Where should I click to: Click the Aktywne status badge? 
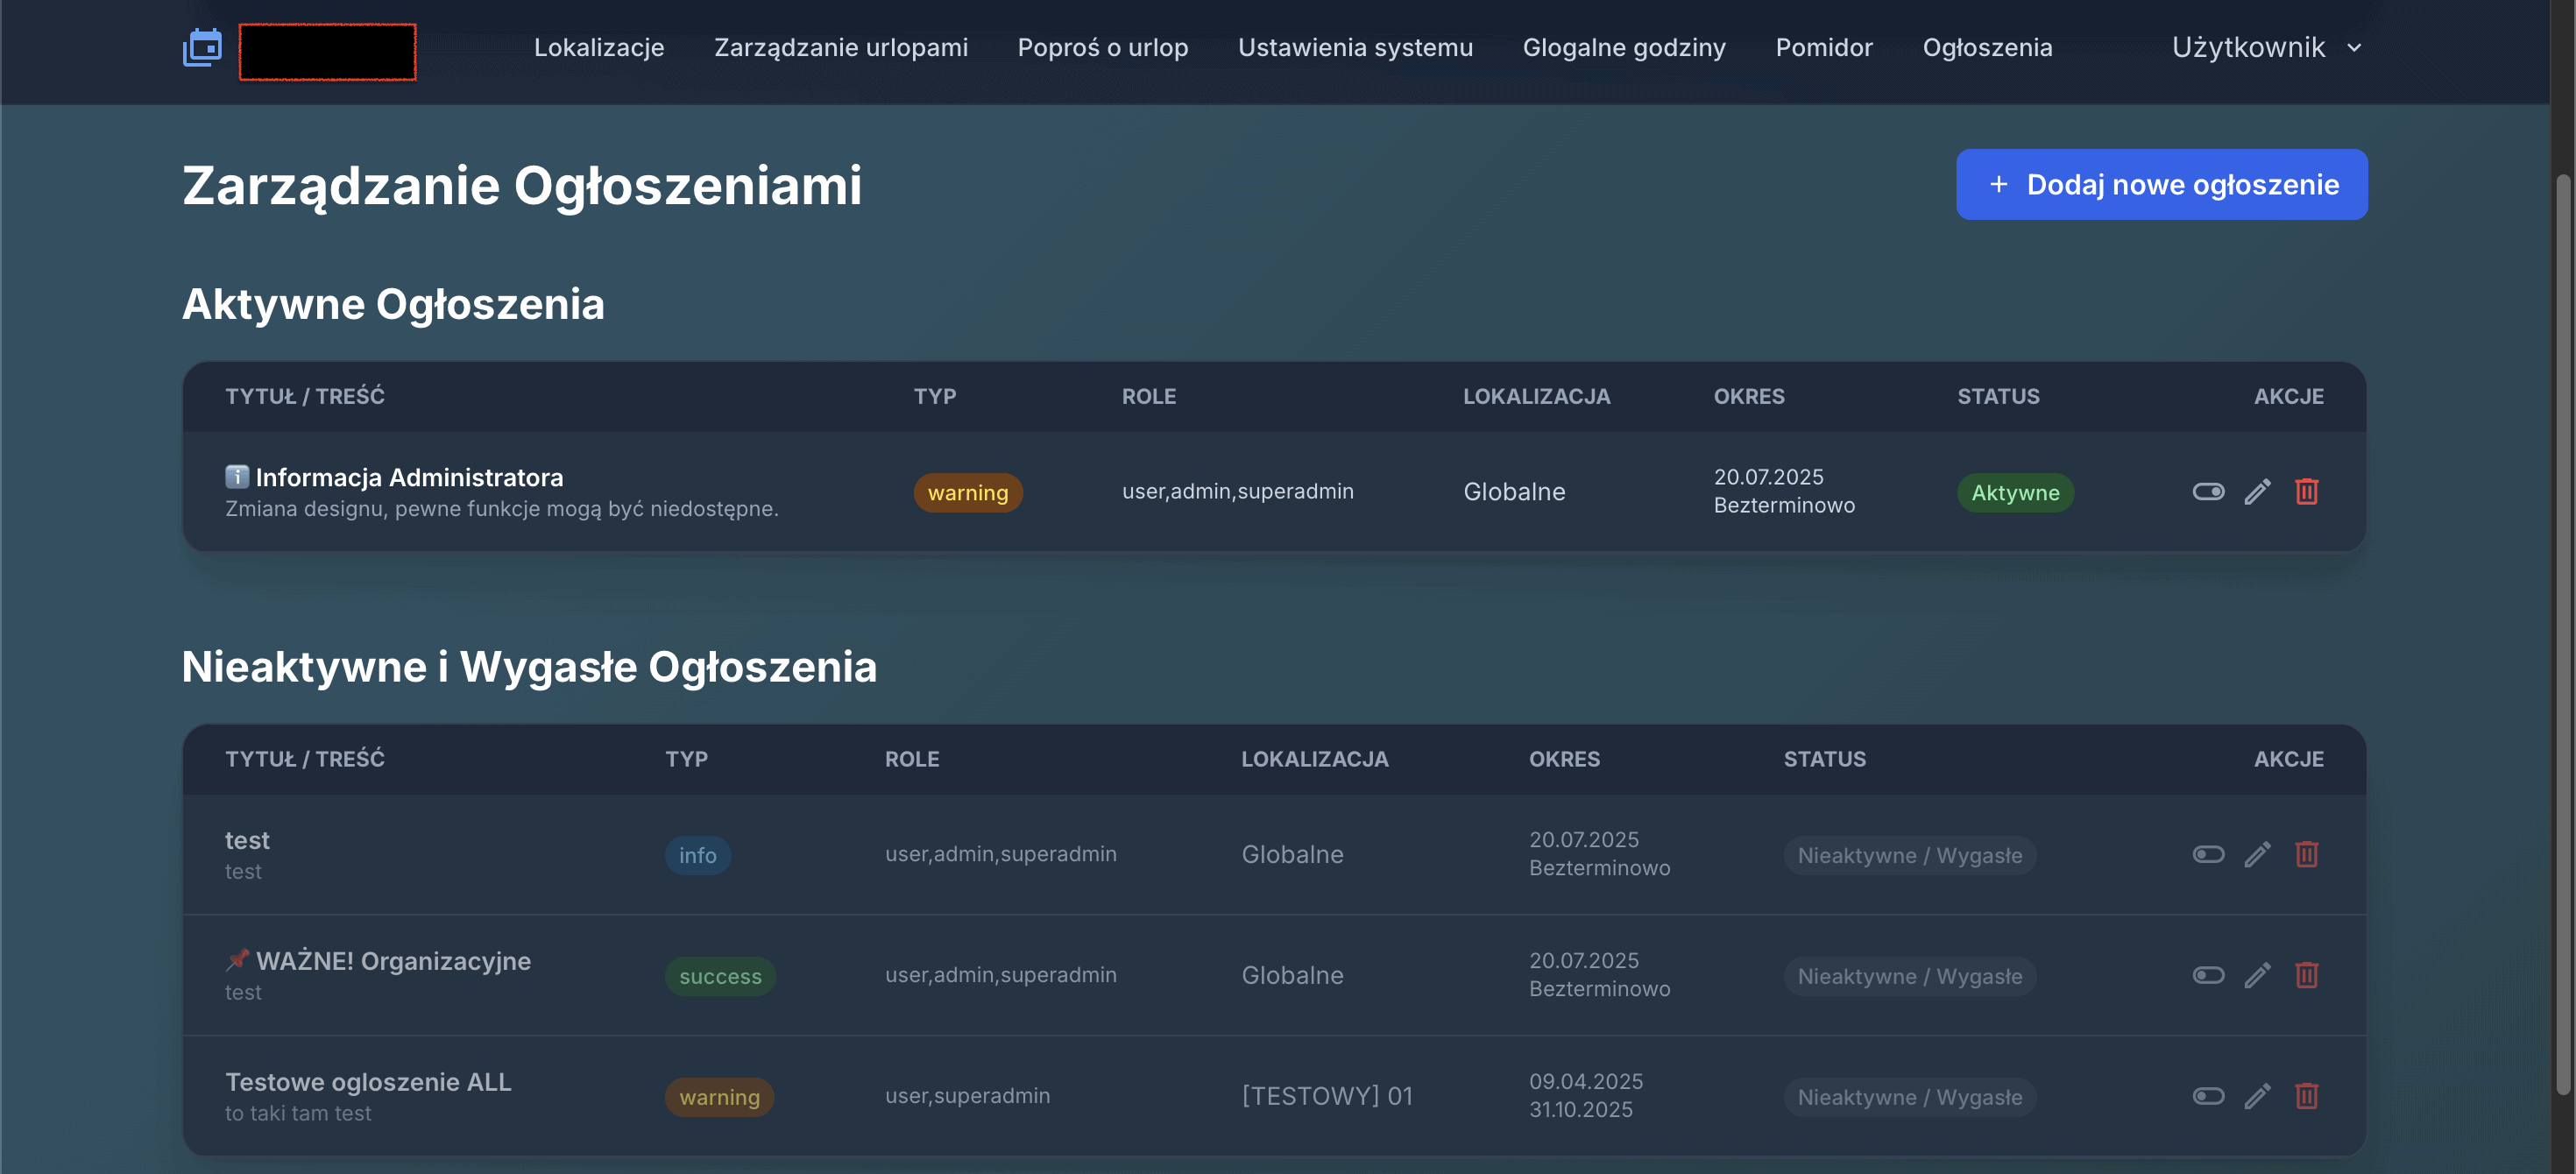pos(2014,492)
